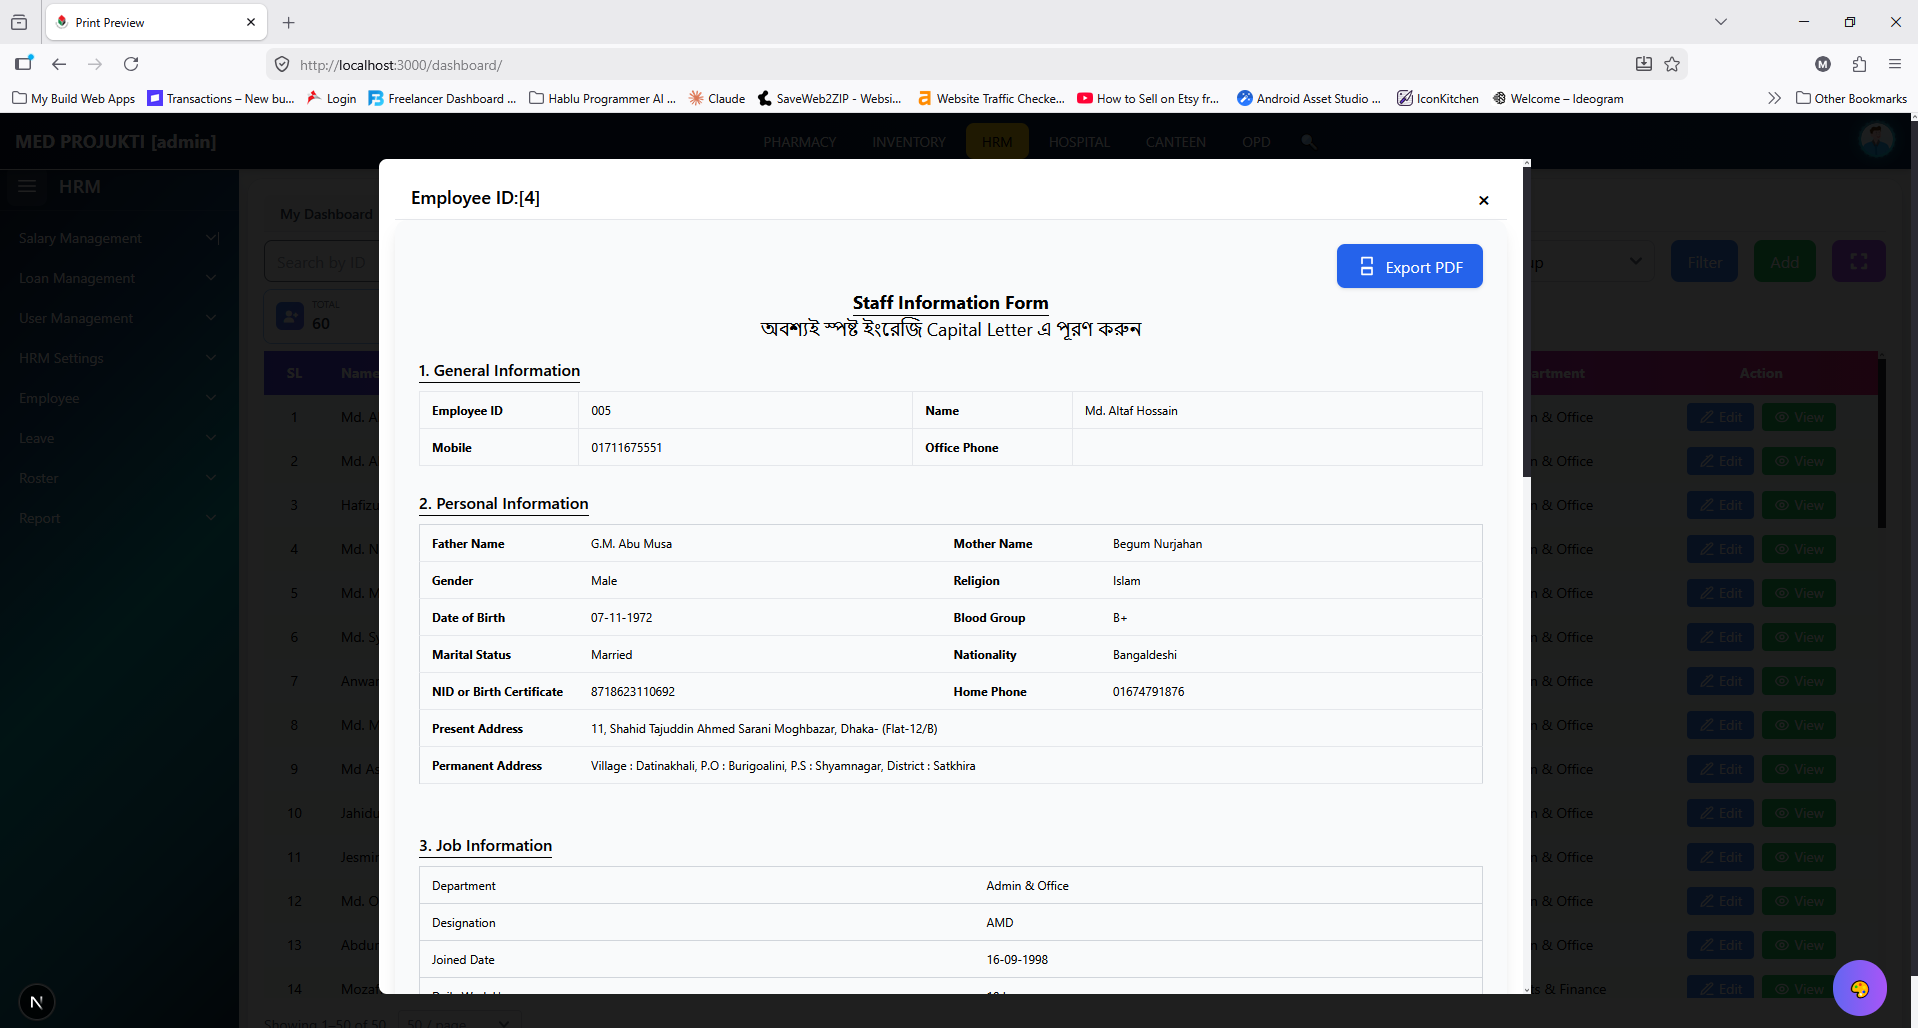Go back to previous page
Image resolution: width=1918 pixels, height=1028 pixels.
(x=59, y=64)
